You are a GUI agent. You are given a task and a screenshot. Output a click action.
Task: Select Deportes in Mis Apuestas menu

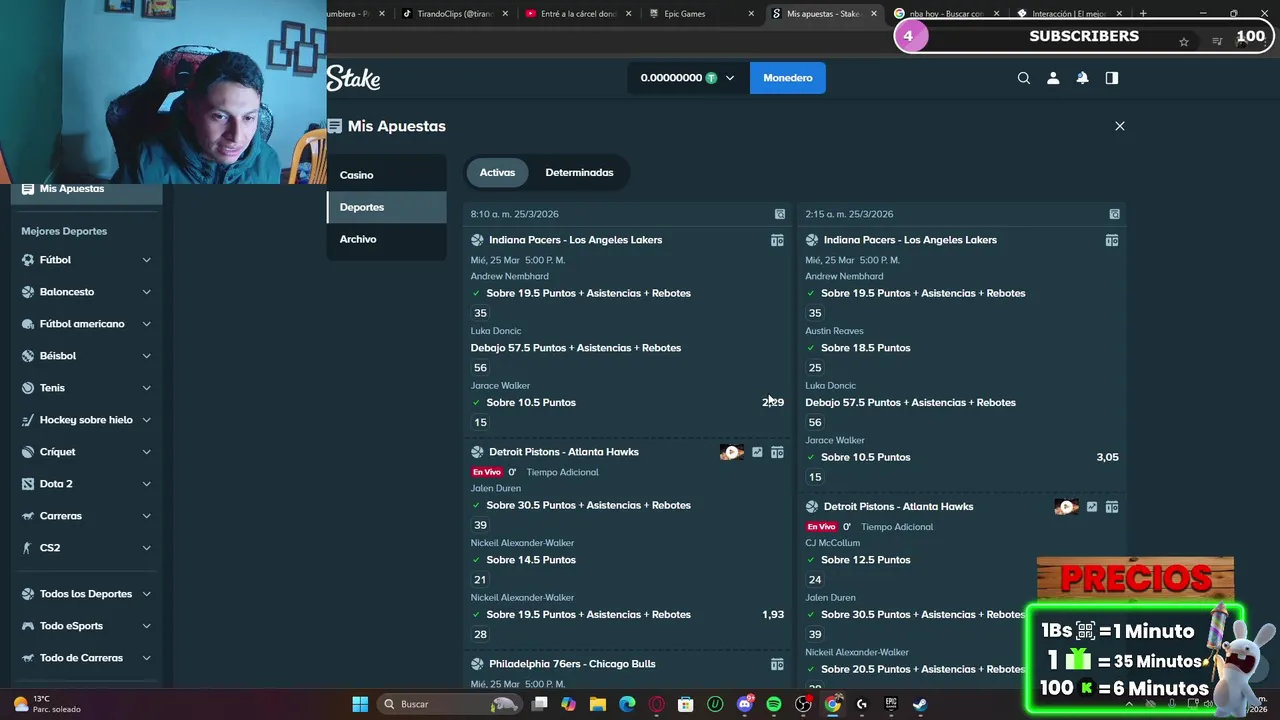coord(386,207)
